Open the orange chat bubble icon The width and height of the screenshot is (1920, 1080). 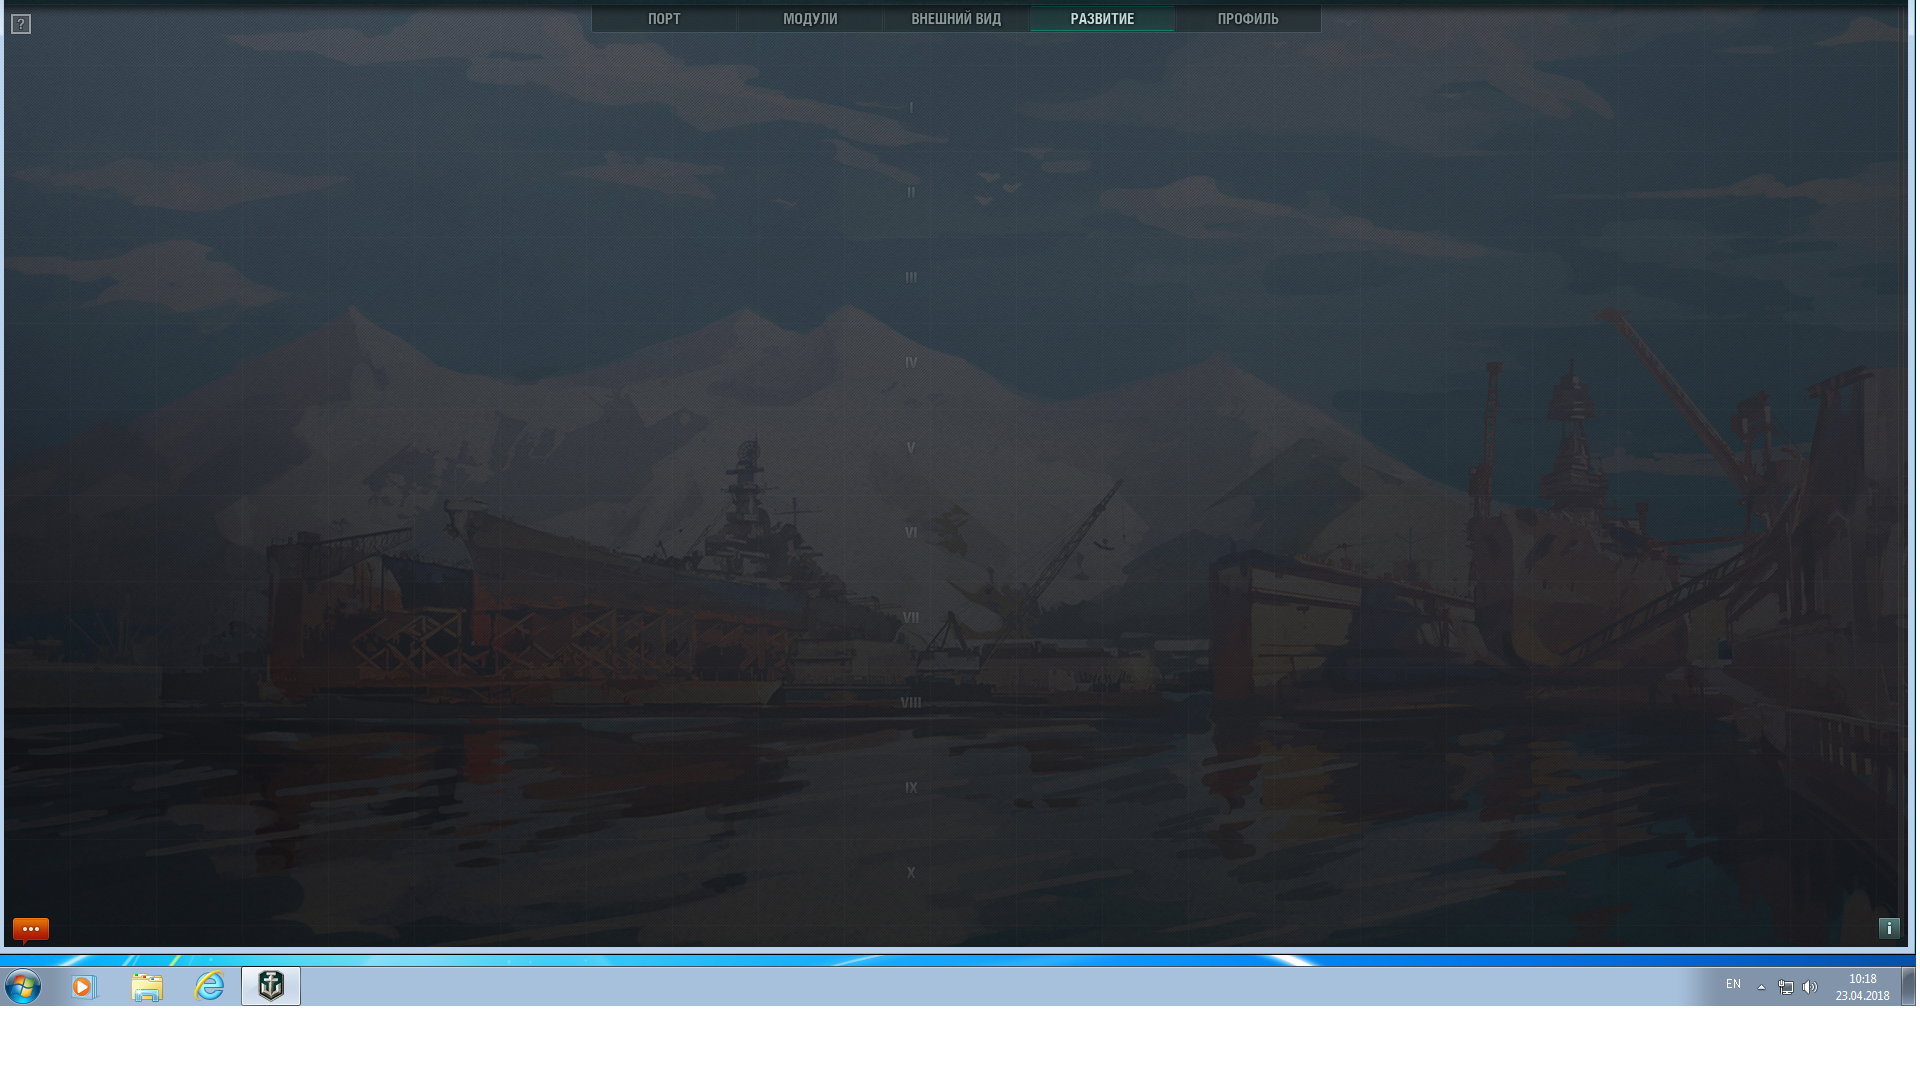click(31, 930)
